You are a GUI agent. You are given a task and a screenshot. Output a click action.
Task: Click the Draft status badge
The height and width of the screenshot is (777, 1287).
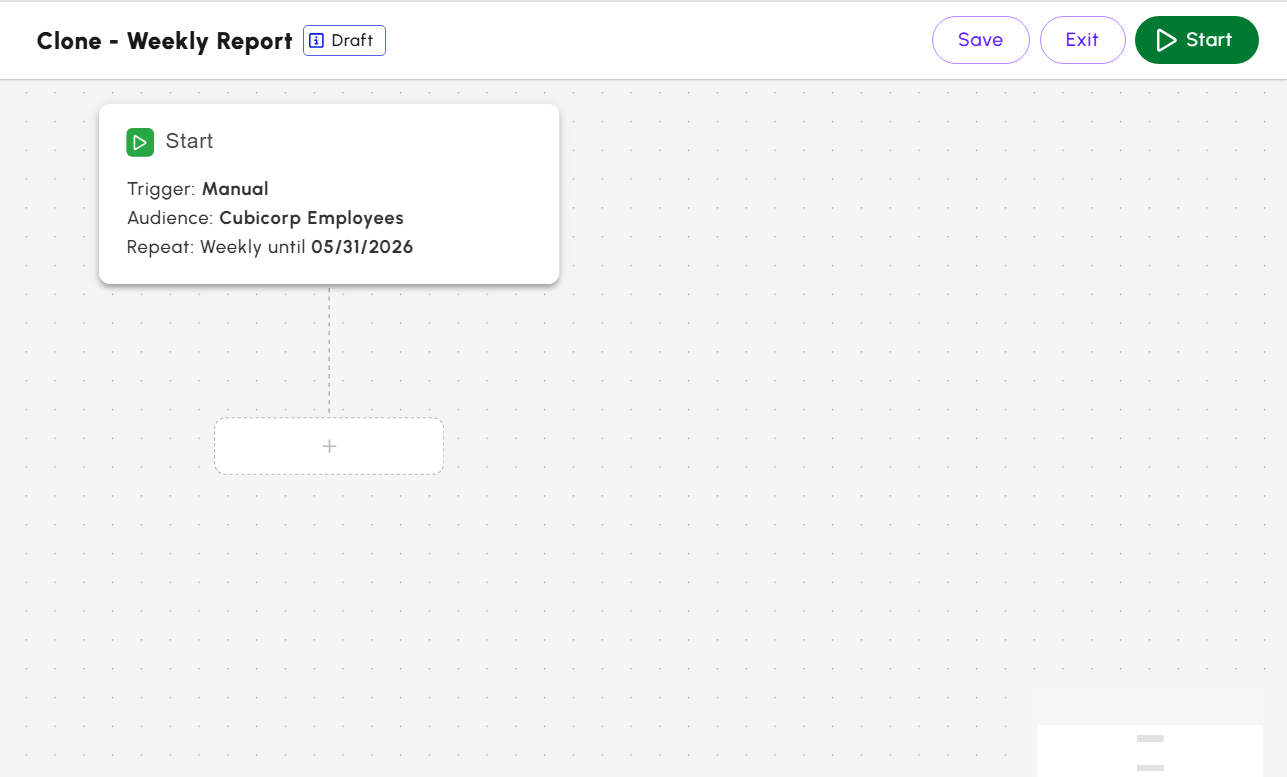click(344, 41)
